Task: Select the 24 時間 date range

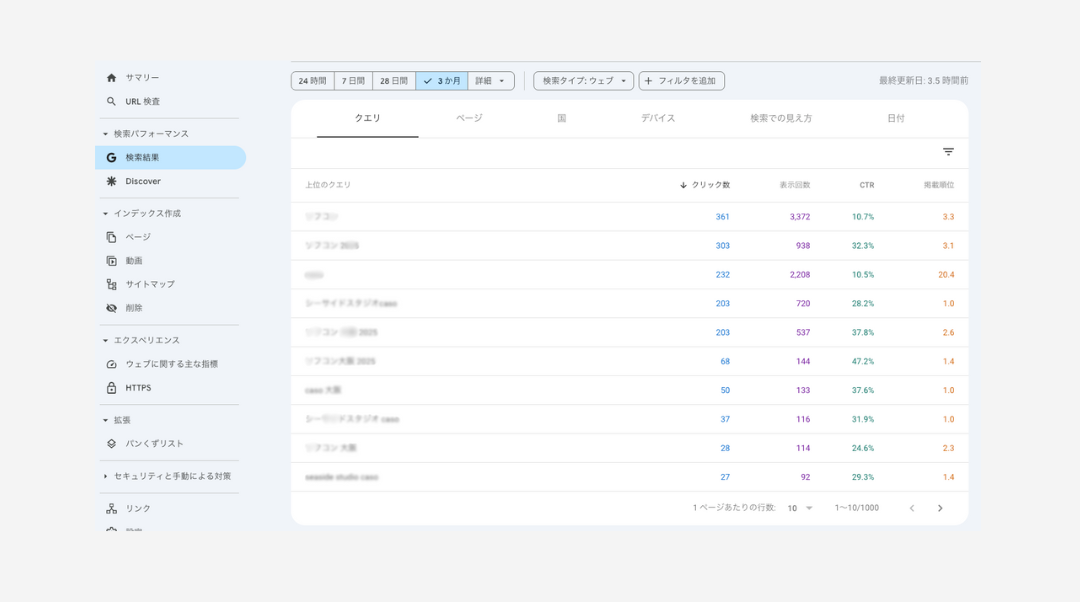Action: (313, 81)
